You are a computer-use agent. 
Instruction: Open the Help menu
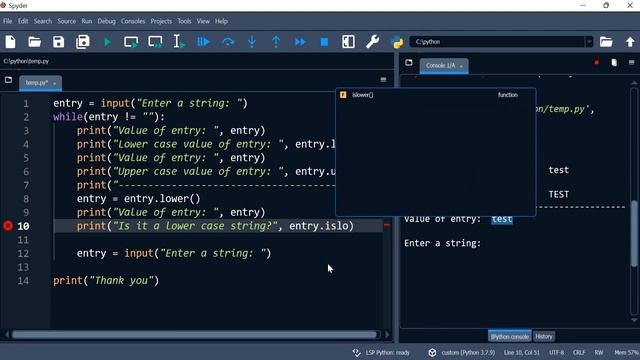click(221, 21)
